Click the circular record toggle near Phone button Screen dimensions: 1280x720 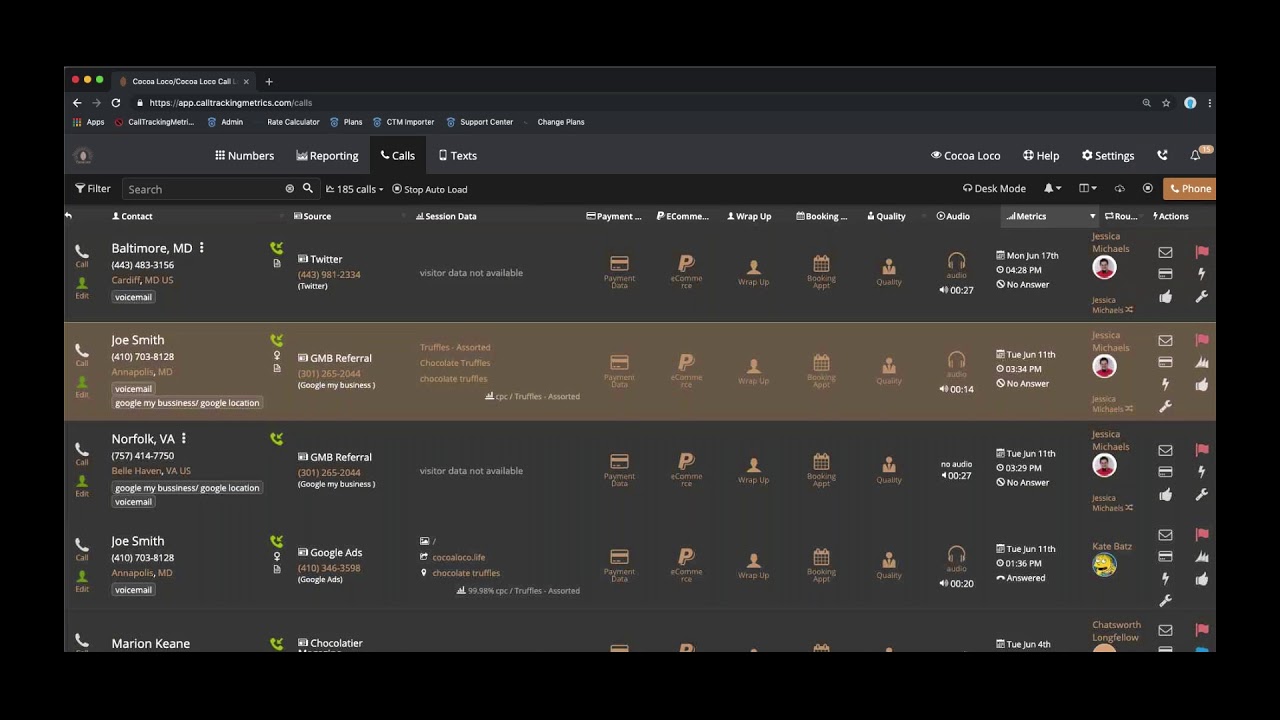coord(1148,188)
